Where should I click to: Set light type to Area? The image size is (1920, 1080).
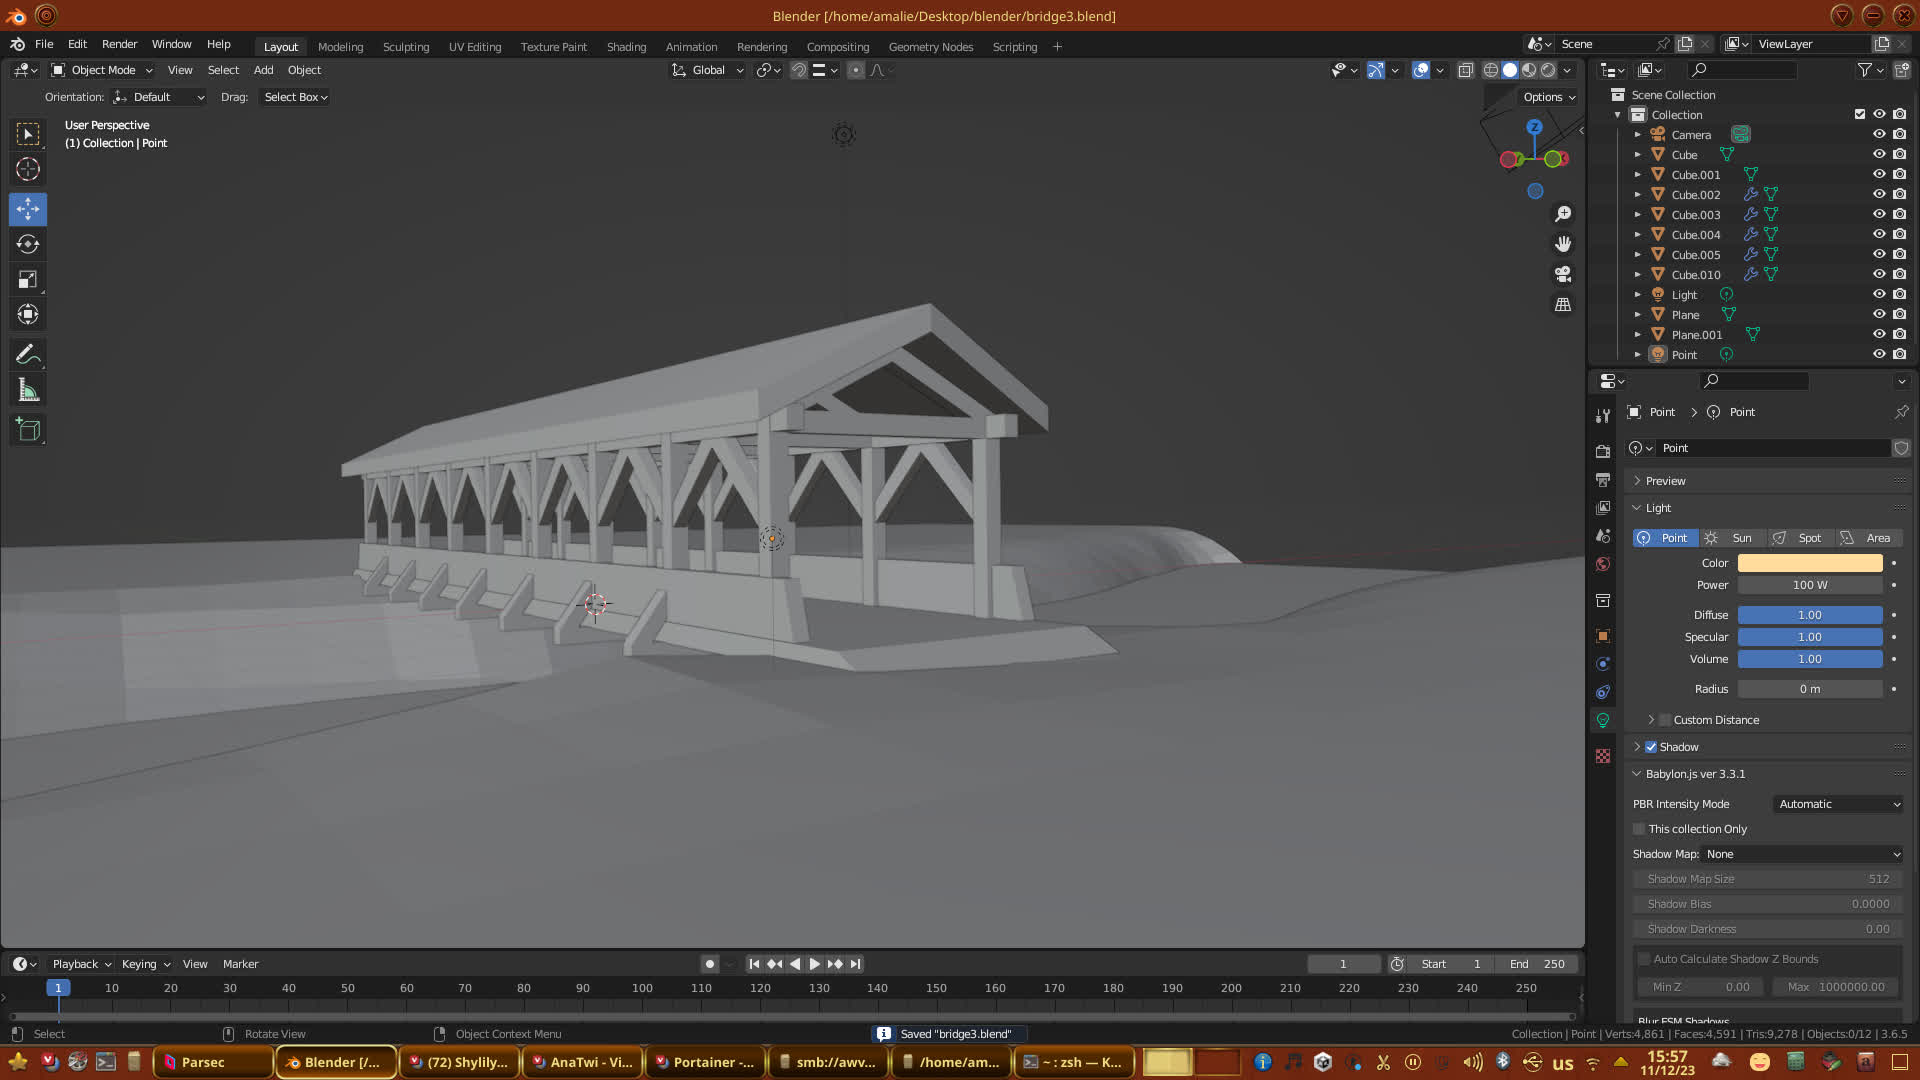[x=1868, y=538]
